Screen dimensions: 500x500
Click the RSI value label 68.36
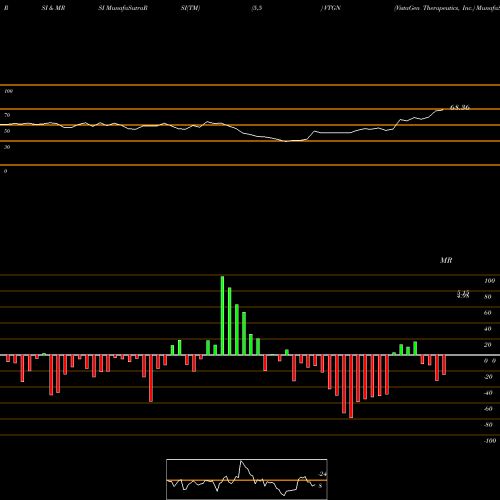coord(460,107)
